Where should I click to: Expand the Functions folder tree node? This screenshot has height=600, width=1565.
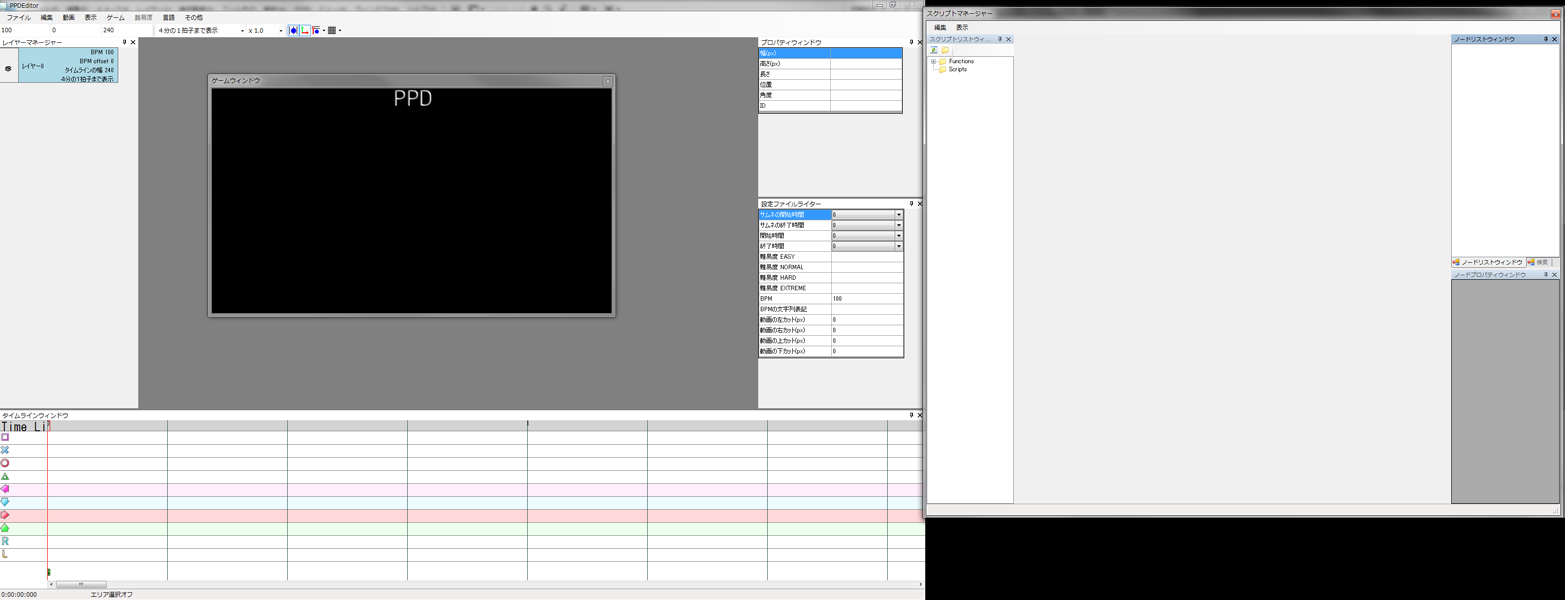(933, 62)
